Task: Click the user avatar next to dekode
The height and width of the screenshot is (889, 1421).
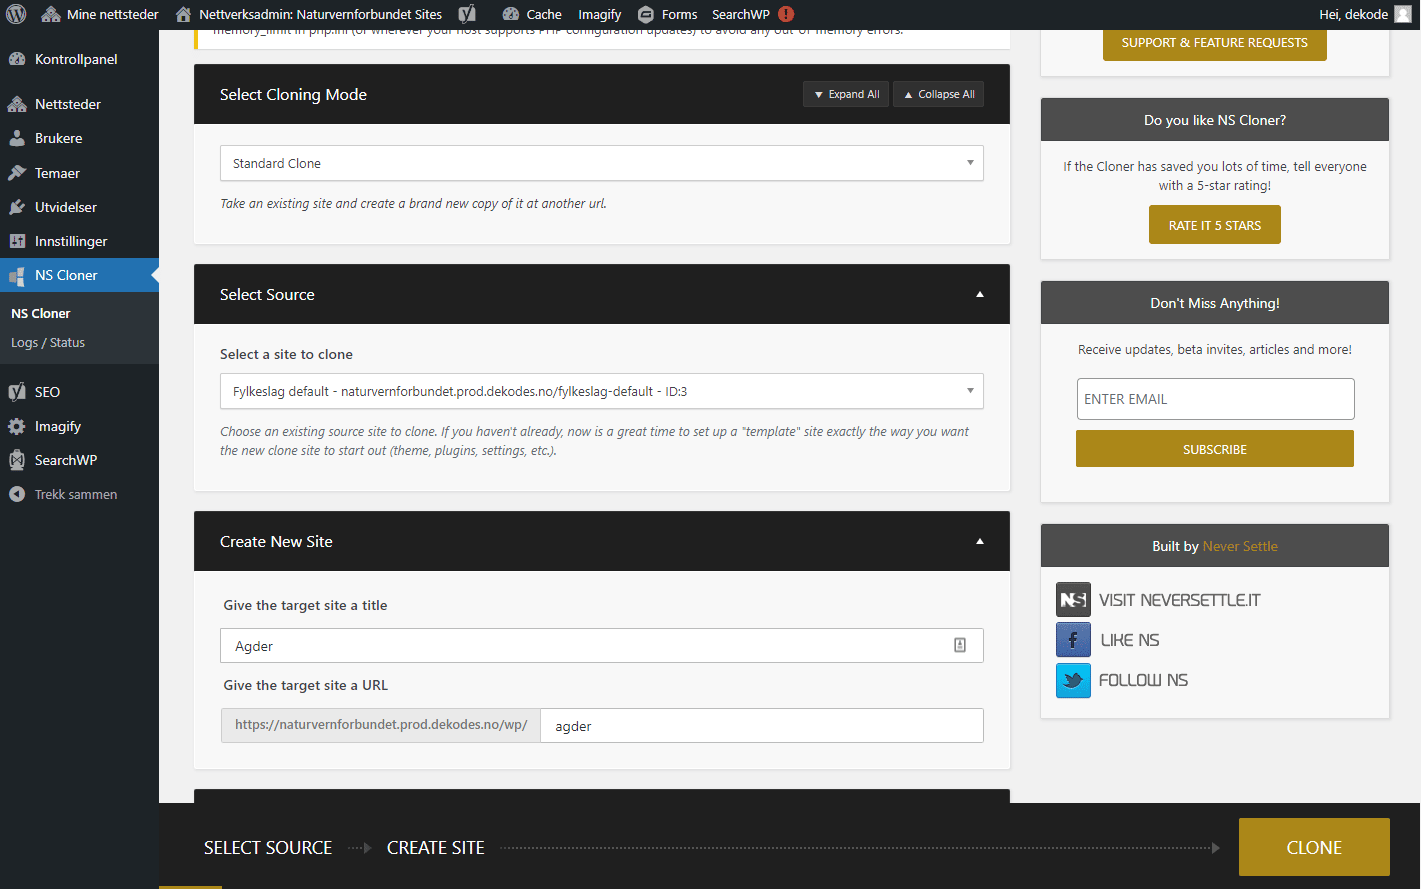Action: [1402, 14]
